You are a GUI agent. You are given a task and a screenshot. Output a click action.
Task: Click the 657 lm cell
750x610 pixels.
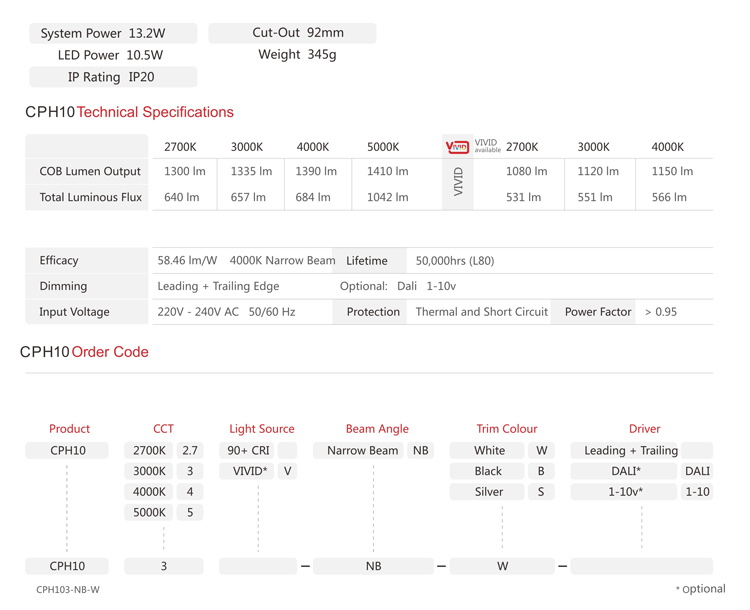(248, 197)
